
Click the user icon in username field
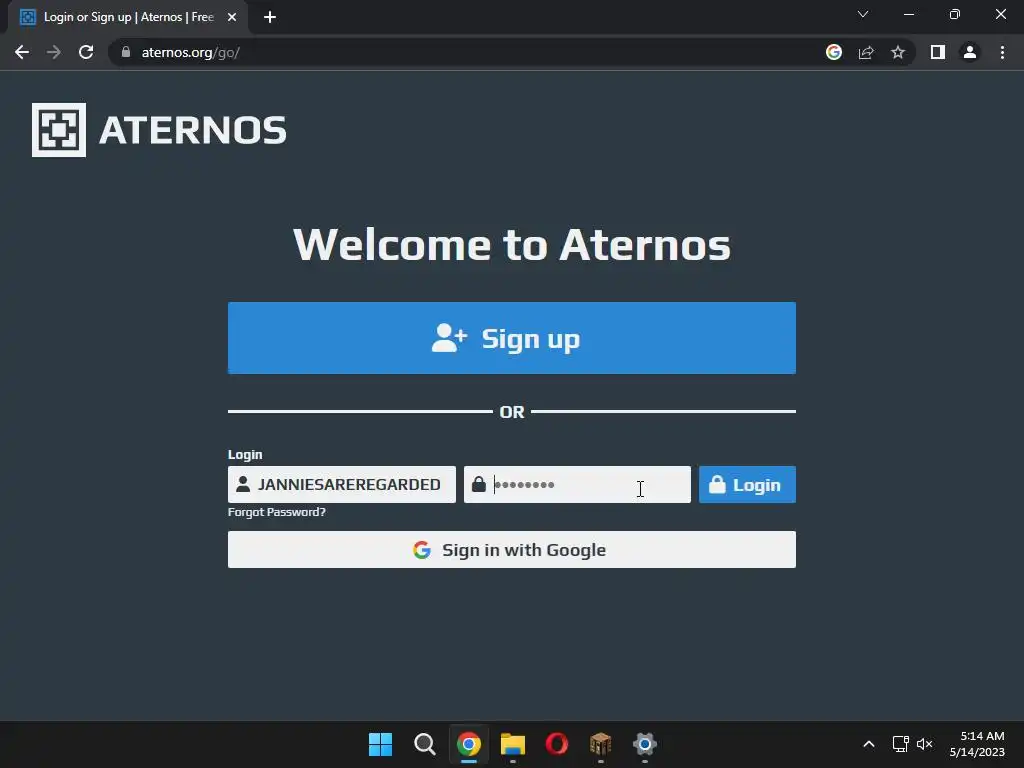[243, 484]
